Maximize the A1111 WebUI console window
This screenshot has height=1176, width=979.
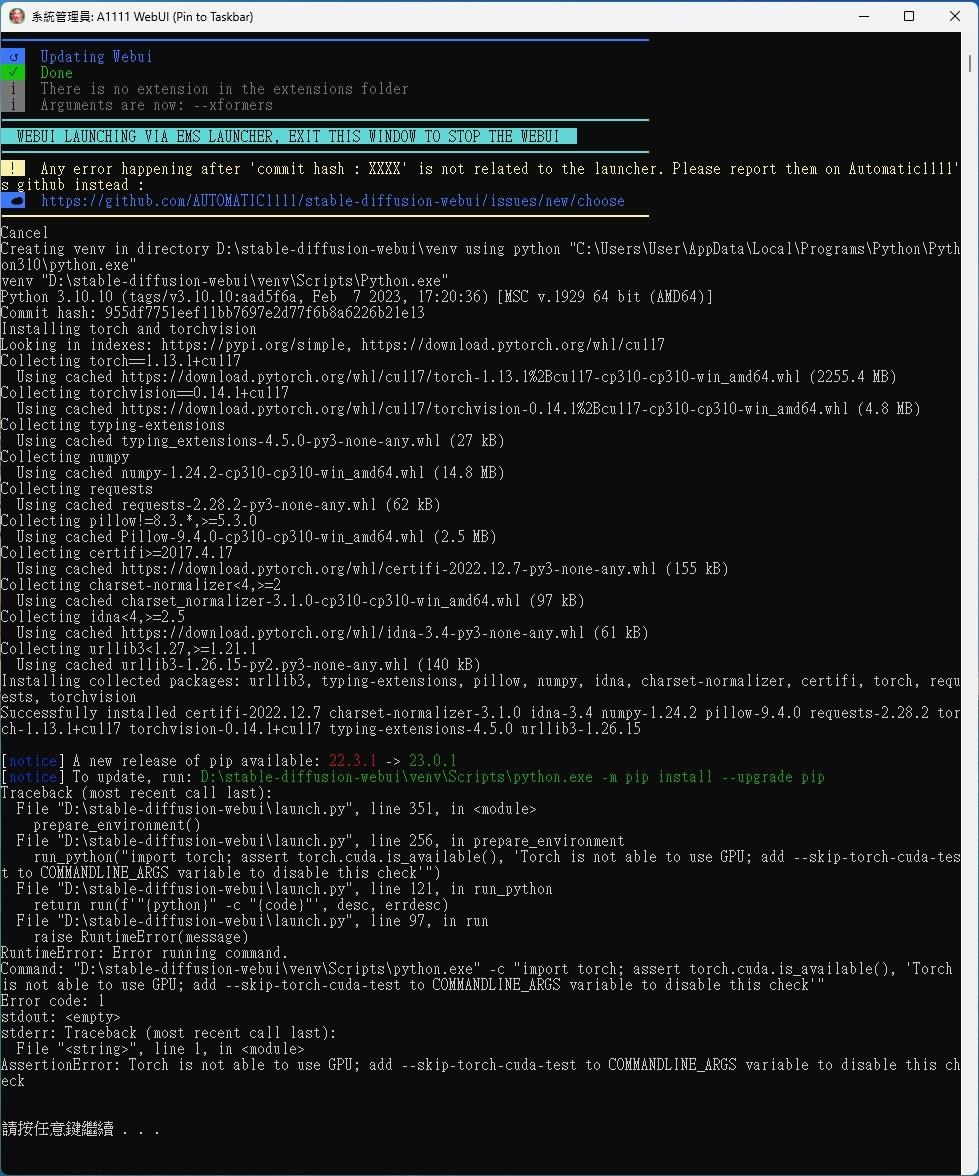909,16
